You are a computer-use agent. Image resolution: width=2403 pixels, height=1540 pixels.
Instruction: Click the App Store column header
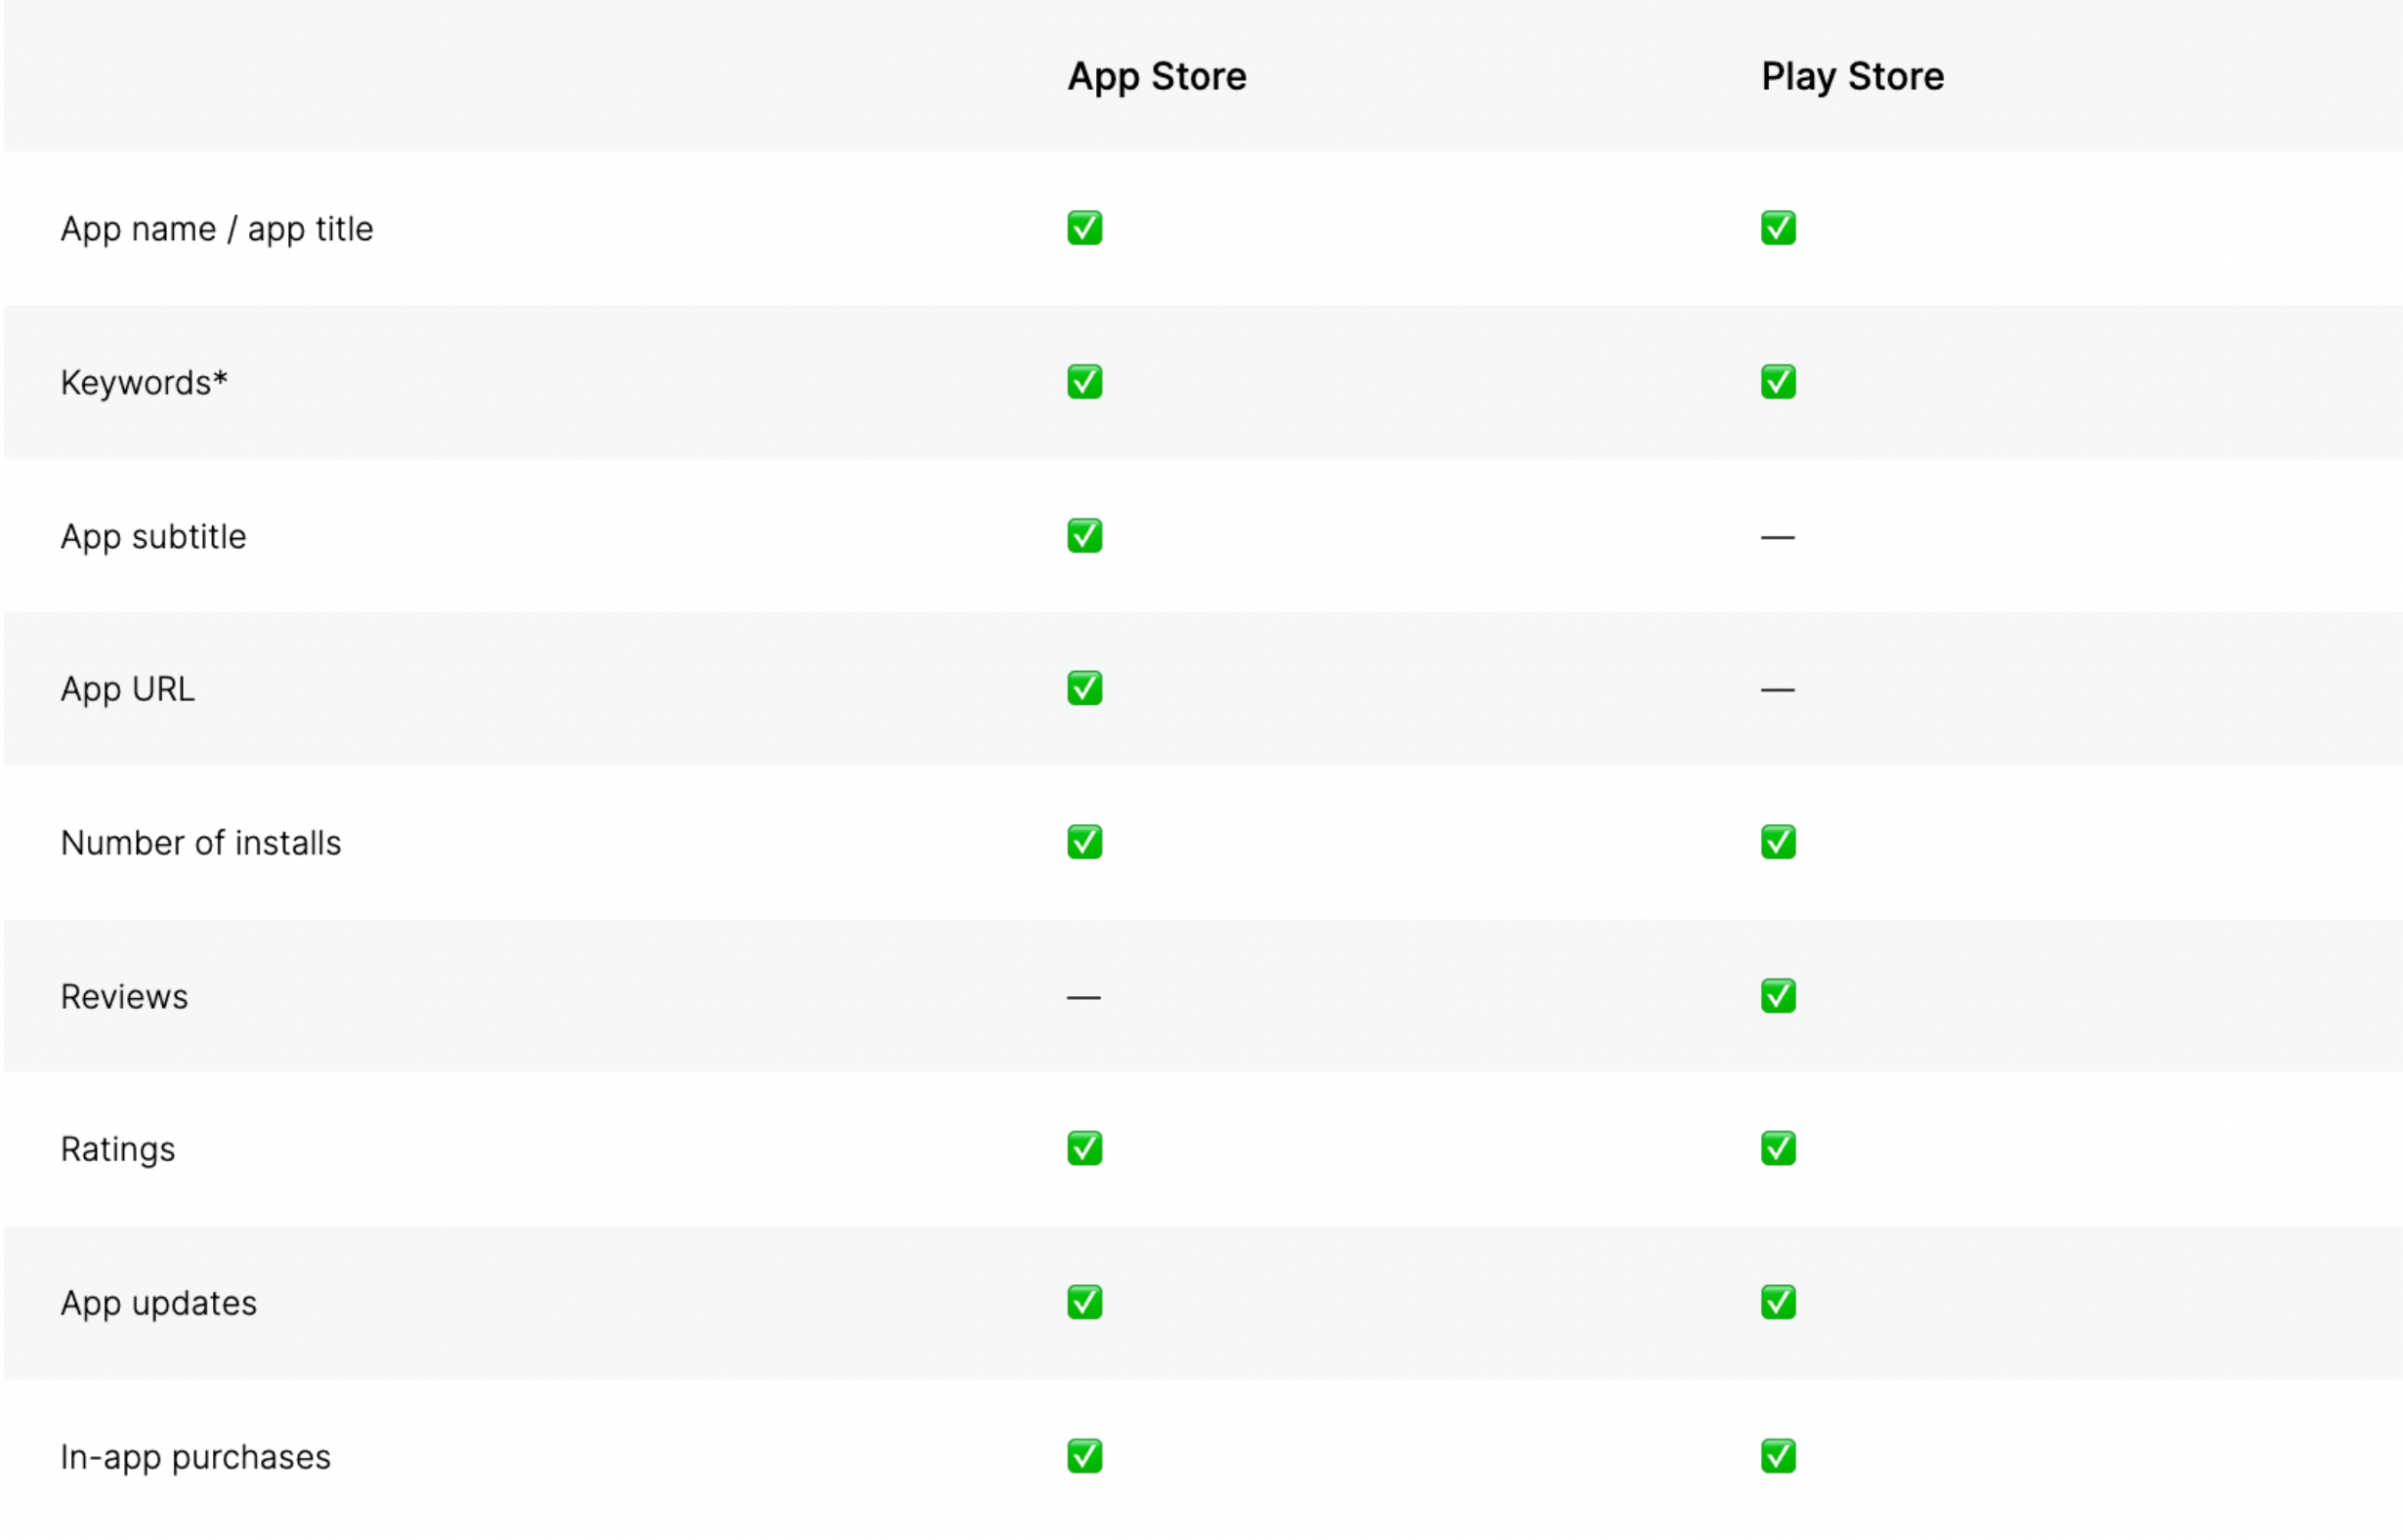[x=1156, y=77]
